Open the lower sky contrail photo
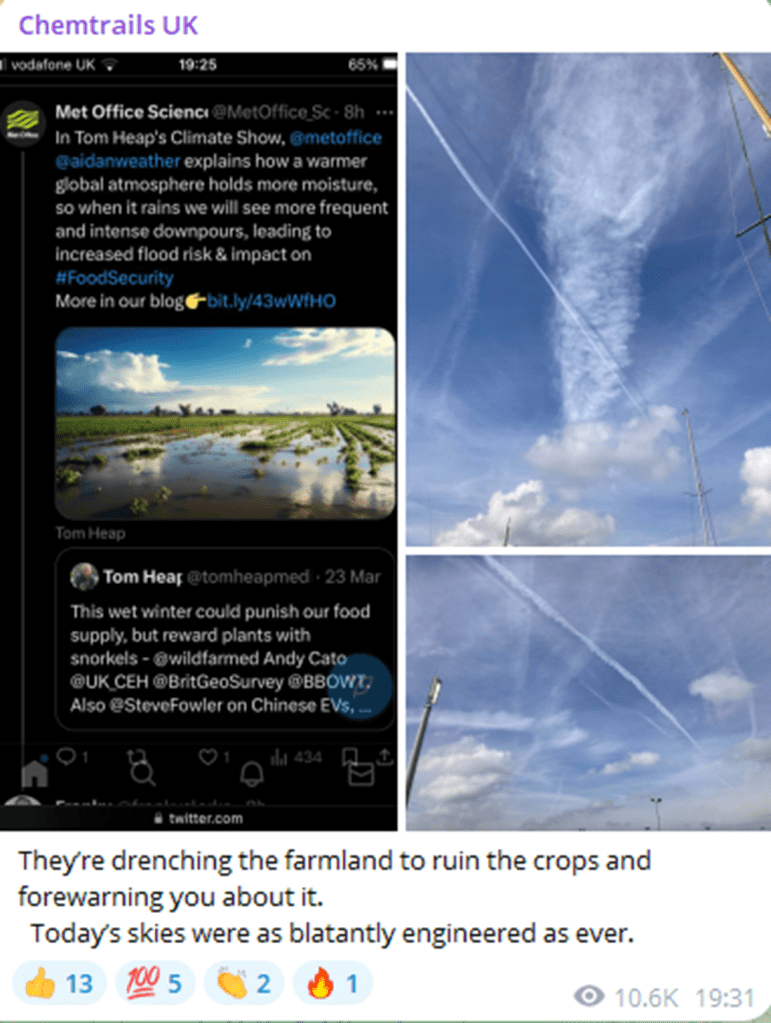Viewport: 771px width, 1023px height. [588, 693]
